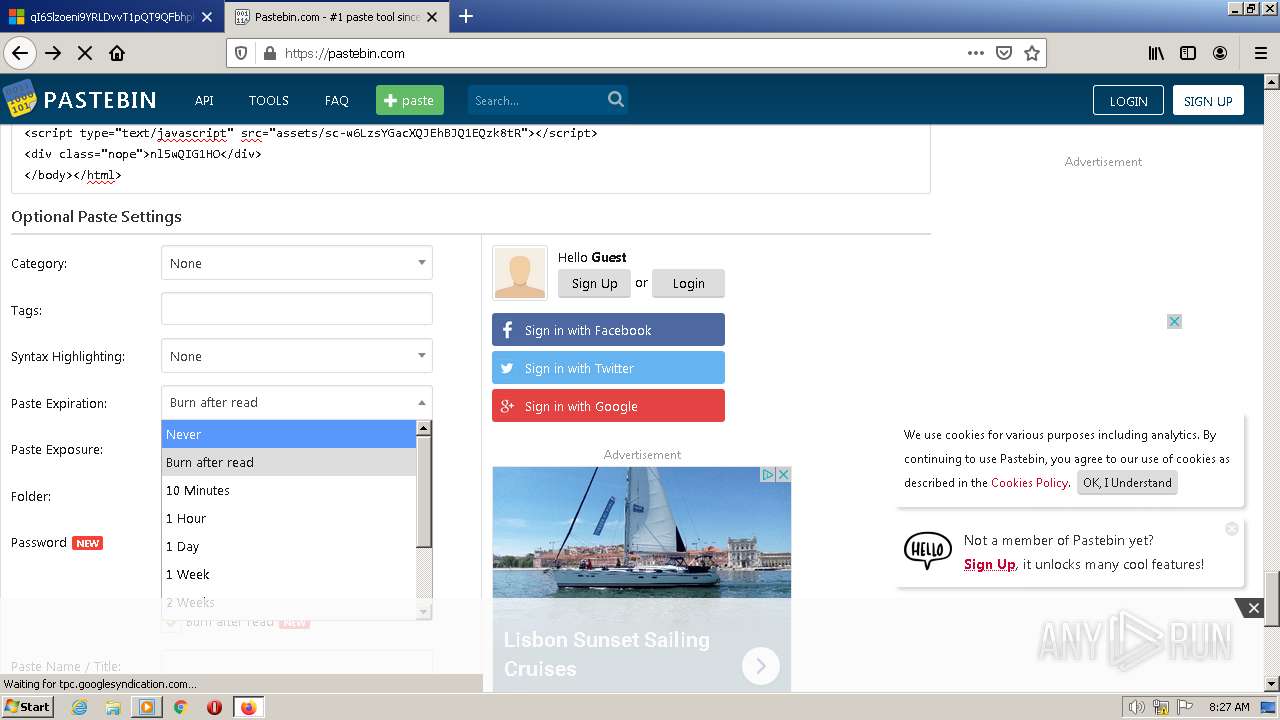Choose 1 Hour expiration
Image resolution: width=1280 pixels, height=720 pixels.
[289, 518]
